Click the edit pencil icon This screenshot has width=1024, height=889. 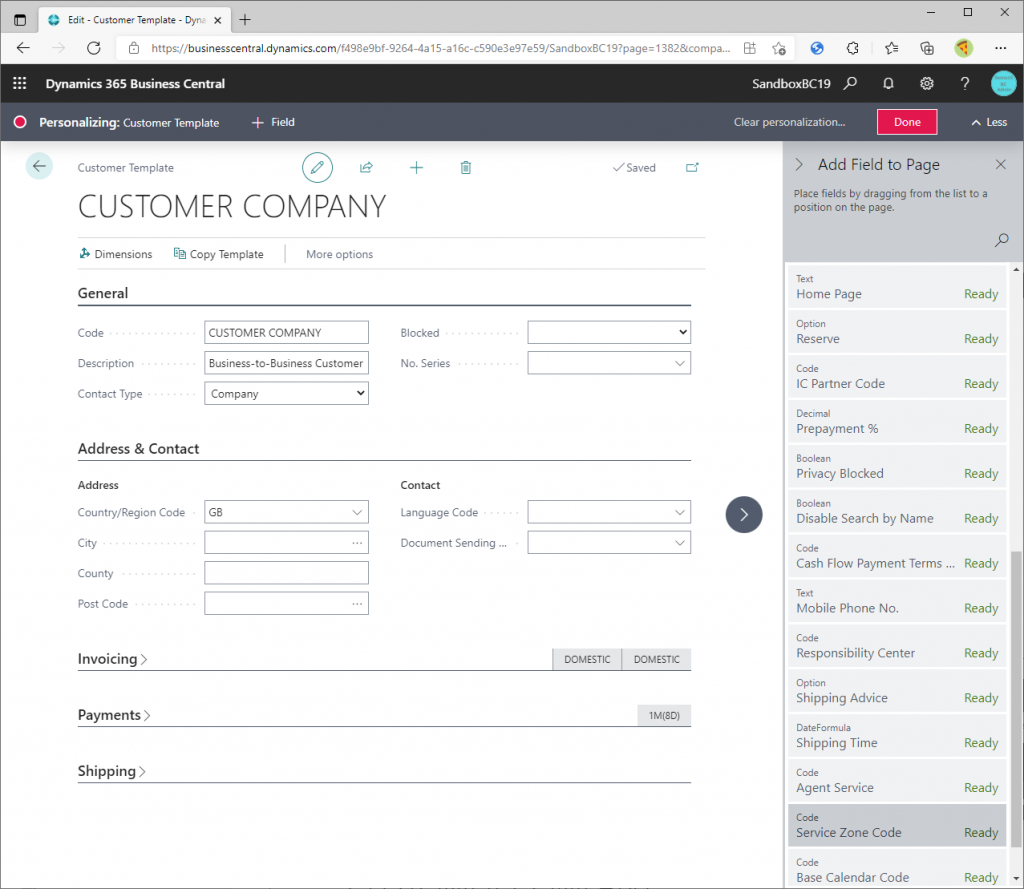pos(317,168)
